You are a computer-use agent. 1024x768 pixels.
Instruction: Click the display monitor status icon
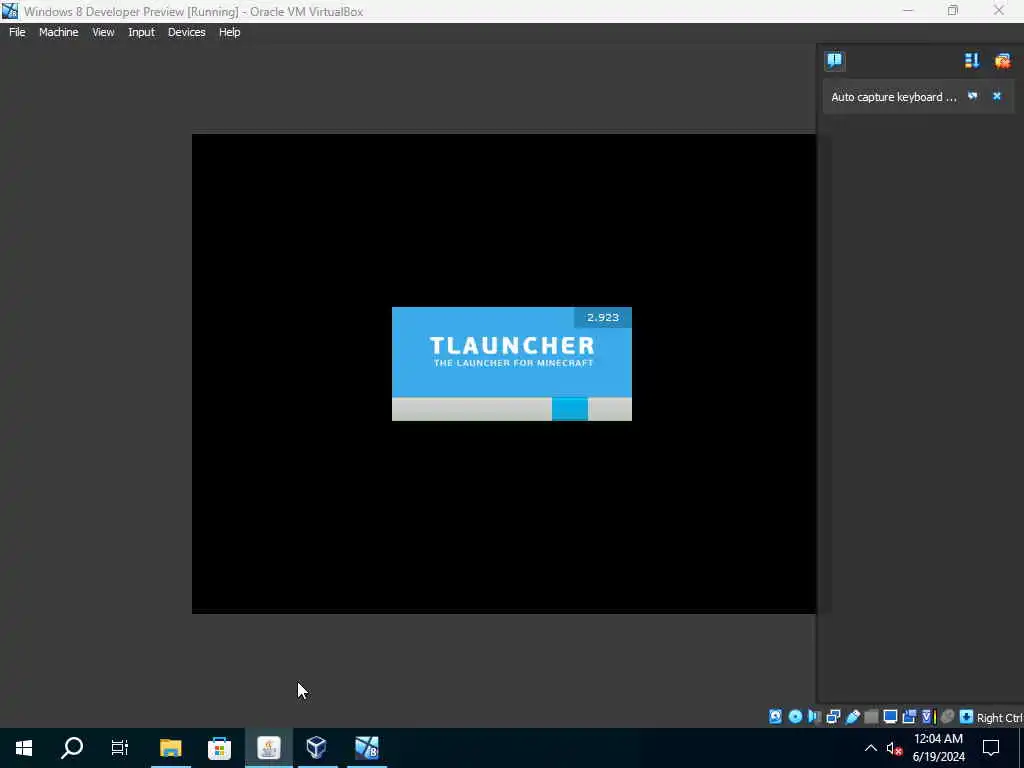pos(890,716)
